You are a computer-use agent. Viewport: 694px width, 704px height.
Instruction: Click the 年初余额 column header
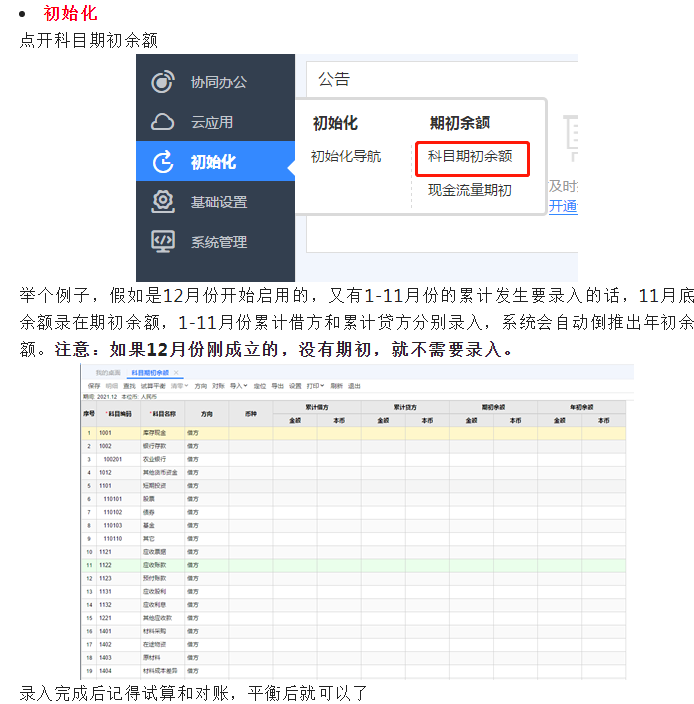(582, 407)
